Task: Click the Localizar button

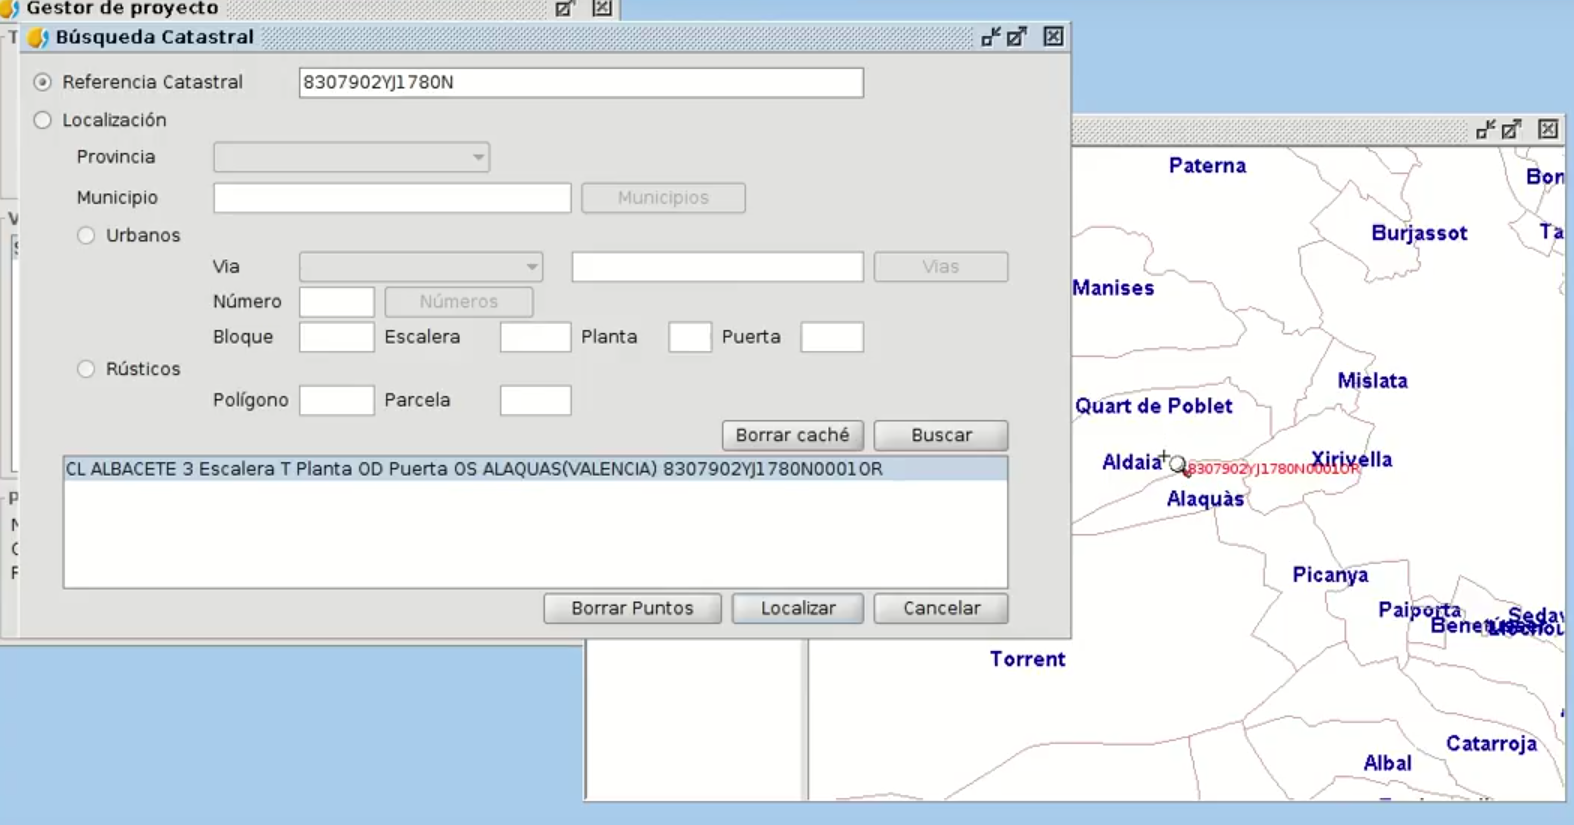Action: click(x=797, y=608)
